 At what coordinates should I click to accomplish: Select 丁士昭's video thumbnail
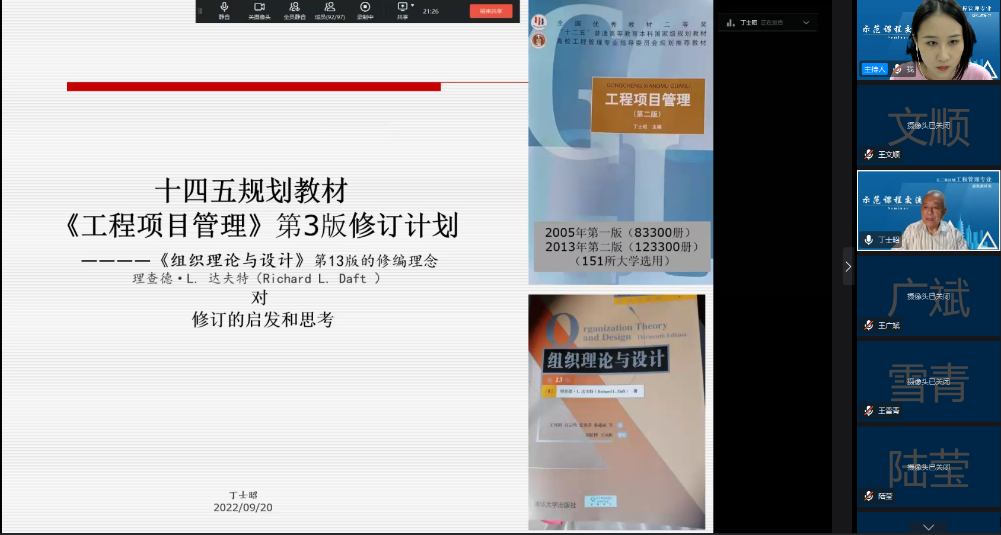927,210
